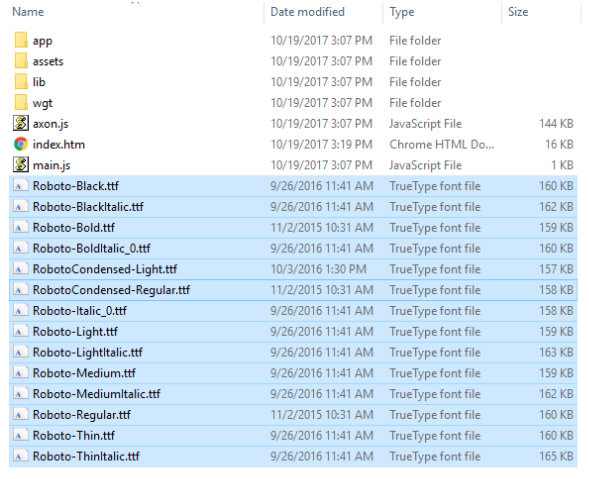The height and width of the screenshot is (479, 589).
Task: Click the 165 KB size of Roboto-ThinItalic.ttf
Action: 556,456
